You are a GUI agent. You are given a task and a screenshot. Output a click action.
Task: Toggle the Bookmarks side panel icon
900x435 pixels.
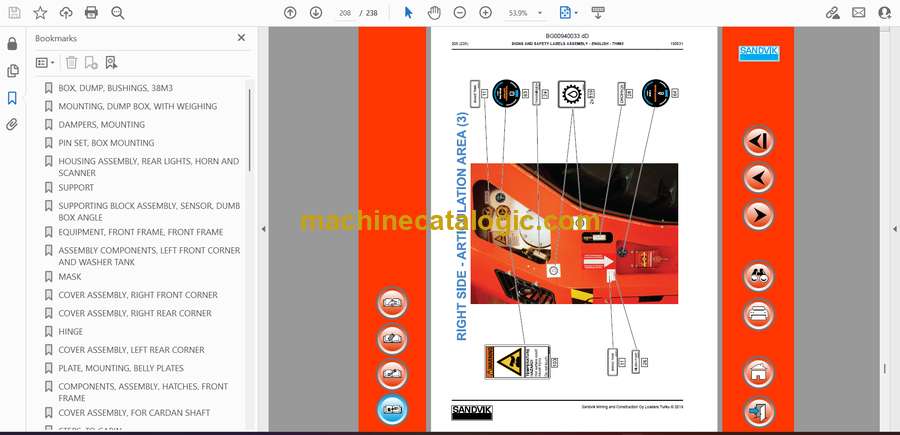12,98
